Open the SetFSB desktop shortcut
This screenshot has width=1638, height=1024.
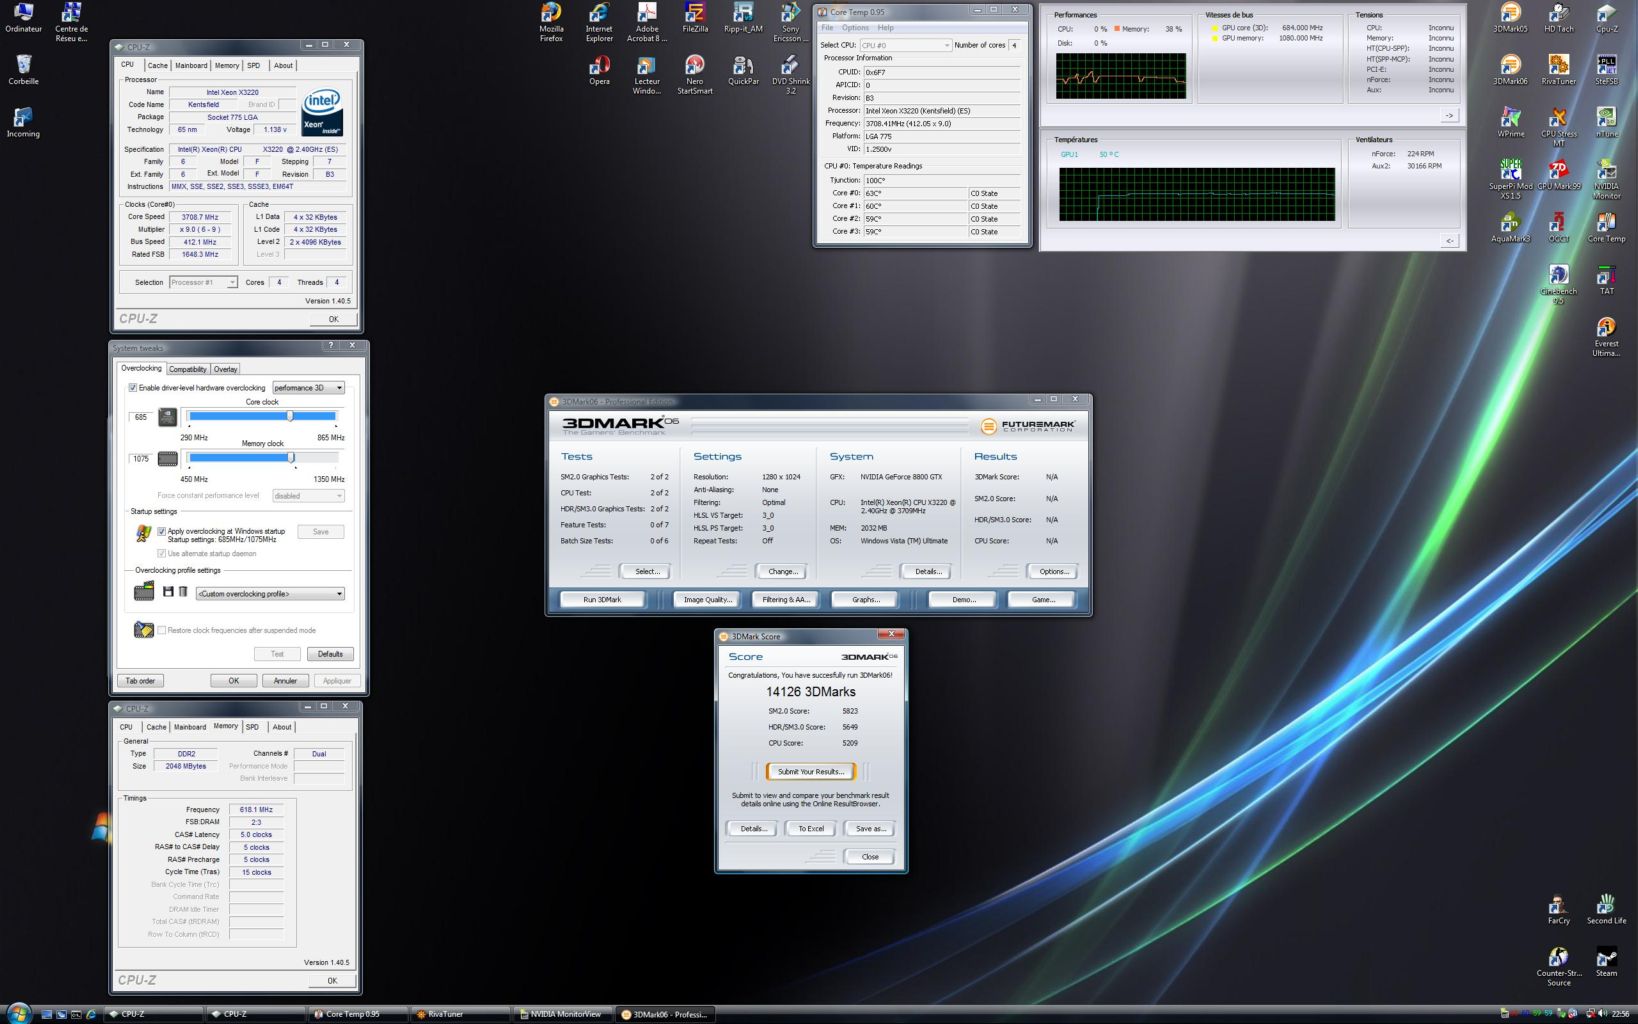(1606, 70)
